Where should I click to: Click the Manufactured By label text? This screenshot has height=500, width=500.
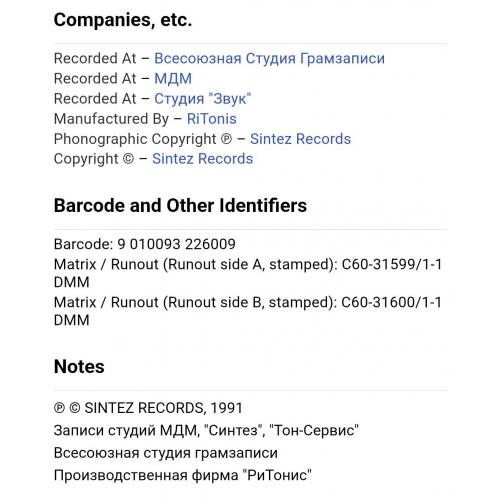(x=111, y=119)
